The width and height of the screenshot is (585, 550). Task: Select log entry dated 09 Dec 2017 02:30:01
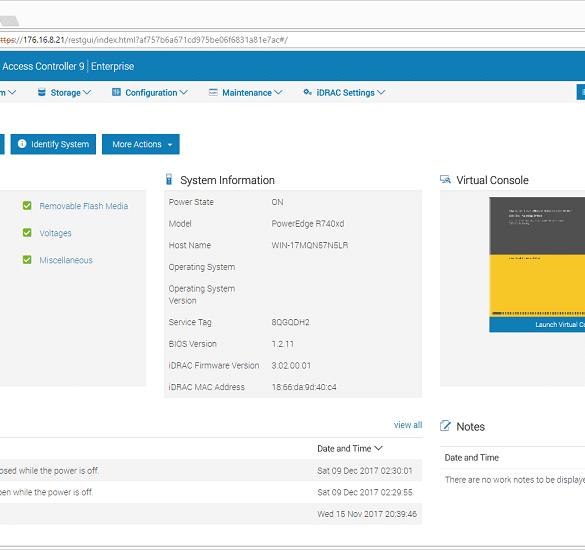211,471
